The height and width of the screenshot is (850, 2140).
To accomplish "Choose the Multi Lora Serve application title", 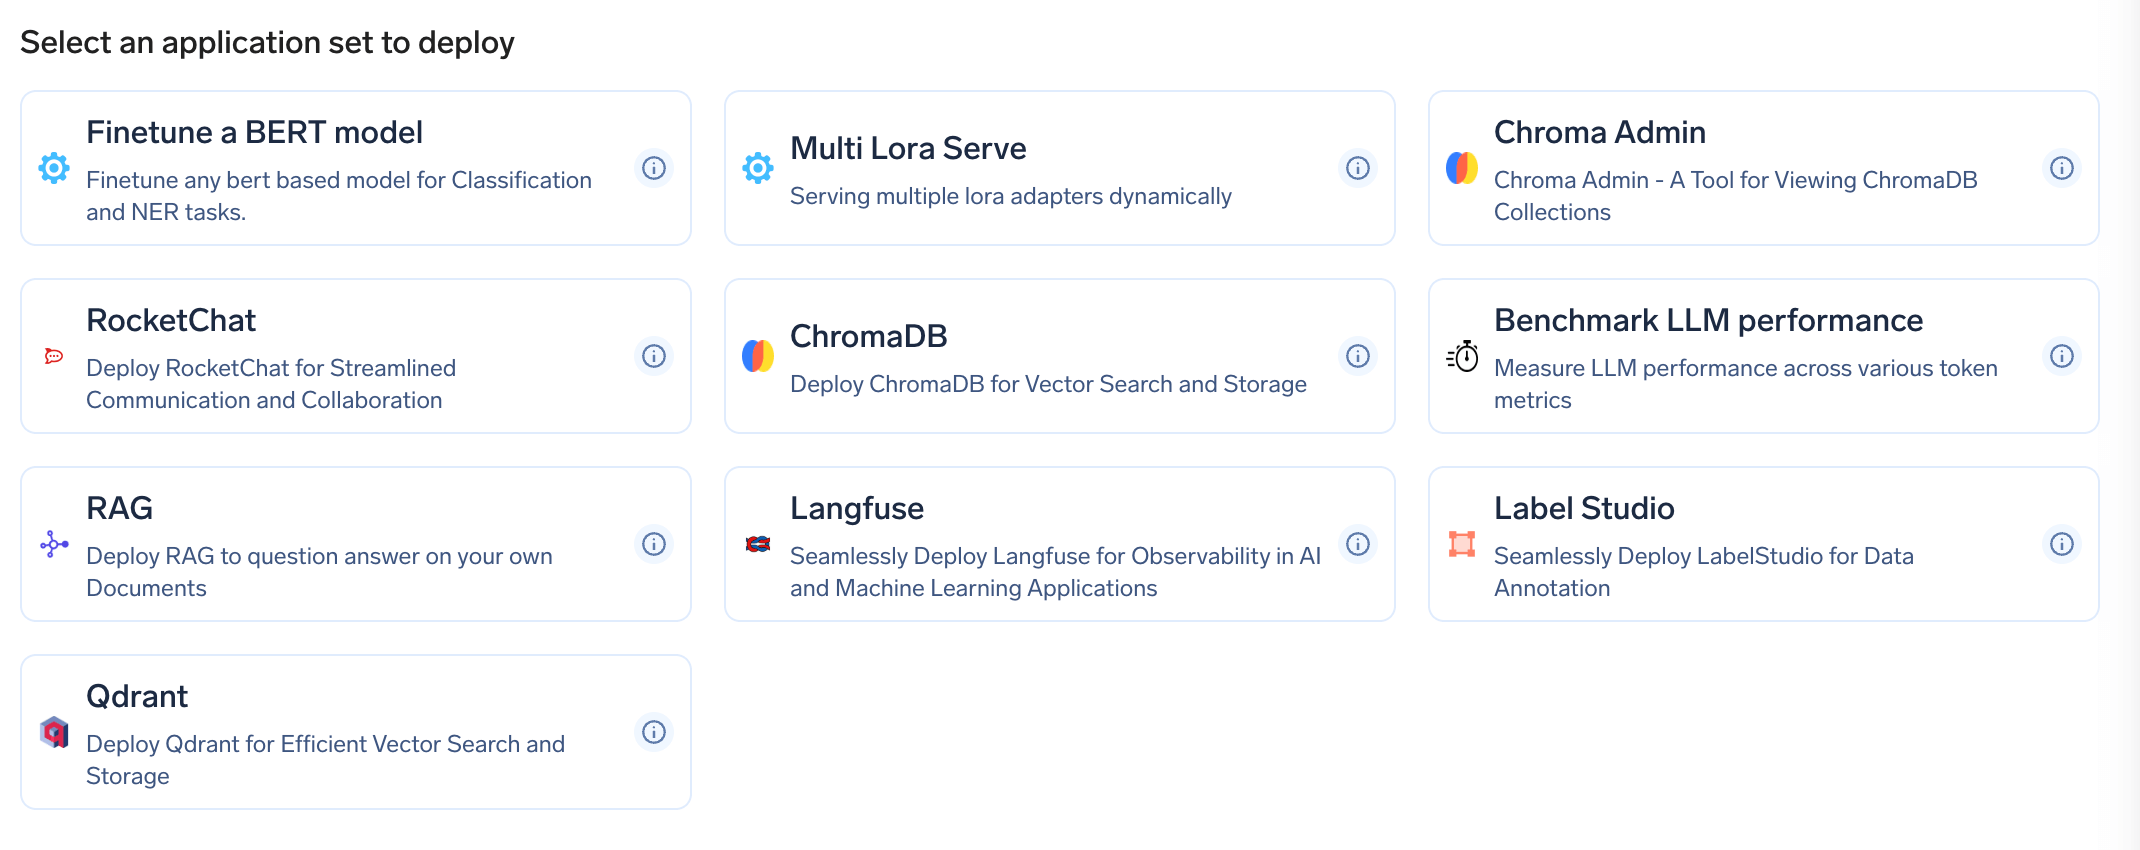I will [908, 148].
